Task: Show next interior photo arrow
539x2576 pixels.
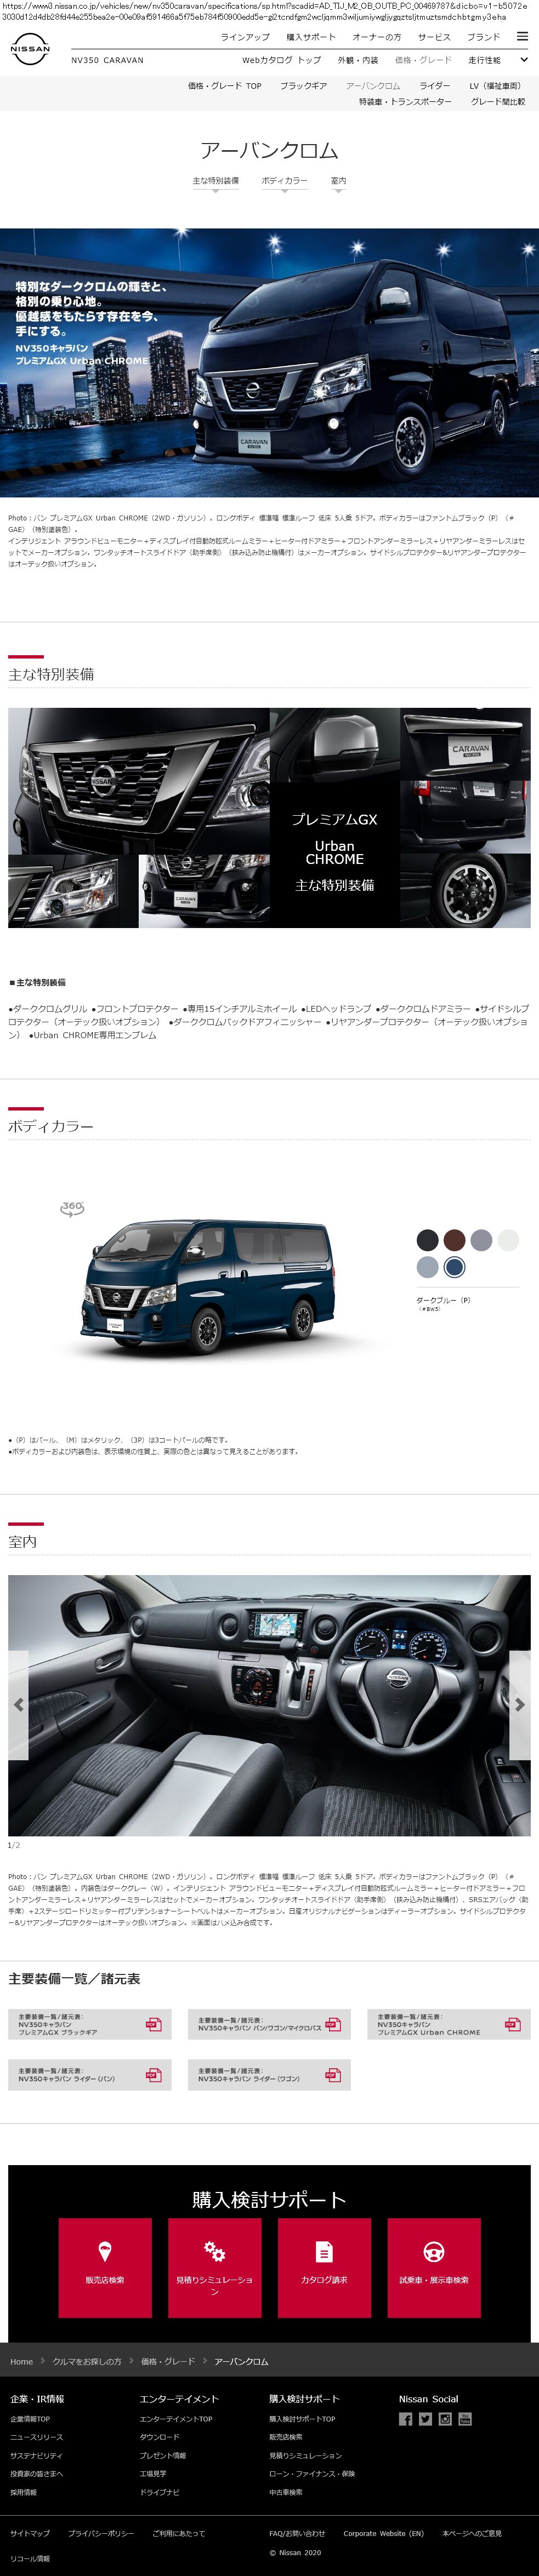Action: (520, 1704)
